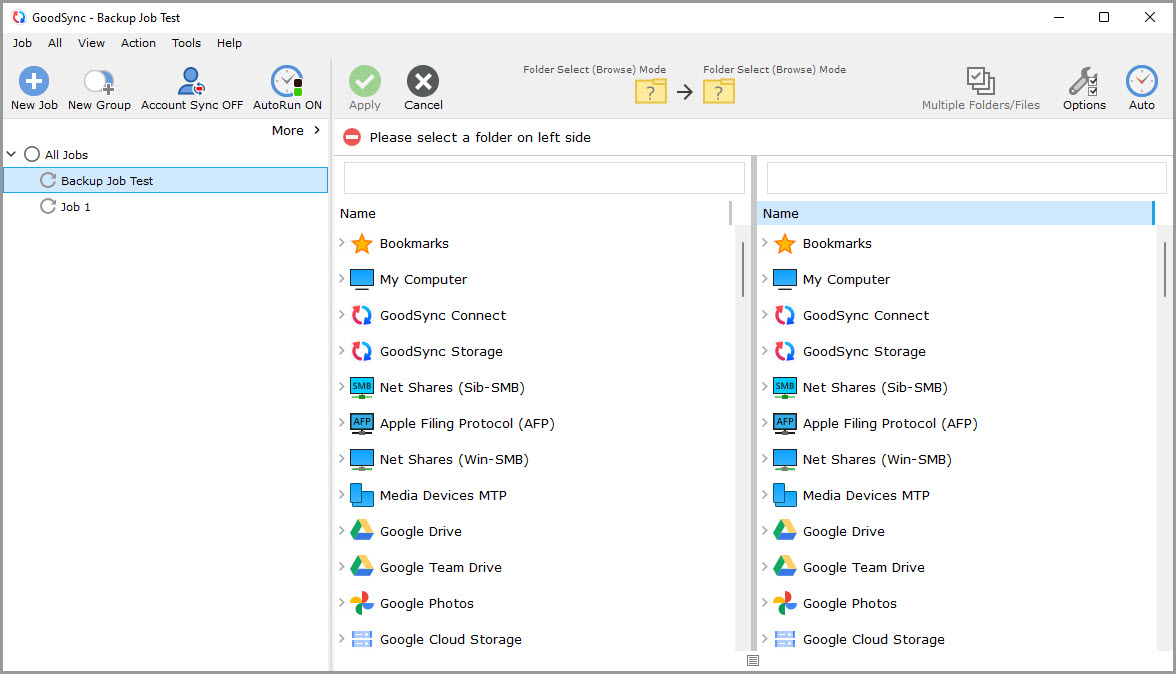Collapse the All Jobs tree
Viewport: 1176px width, 674px height.
pyautogui.click(x=12, y=155)
